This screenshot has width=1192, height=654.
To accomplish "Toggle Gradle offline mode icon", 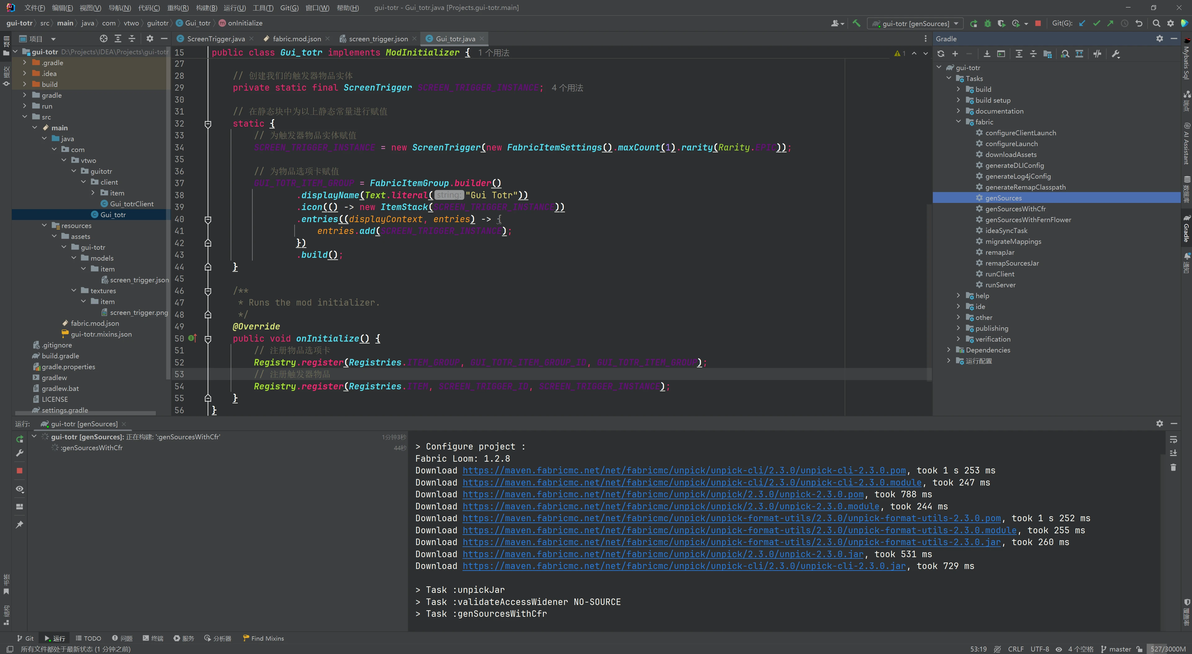I will tap(1097, 54).
